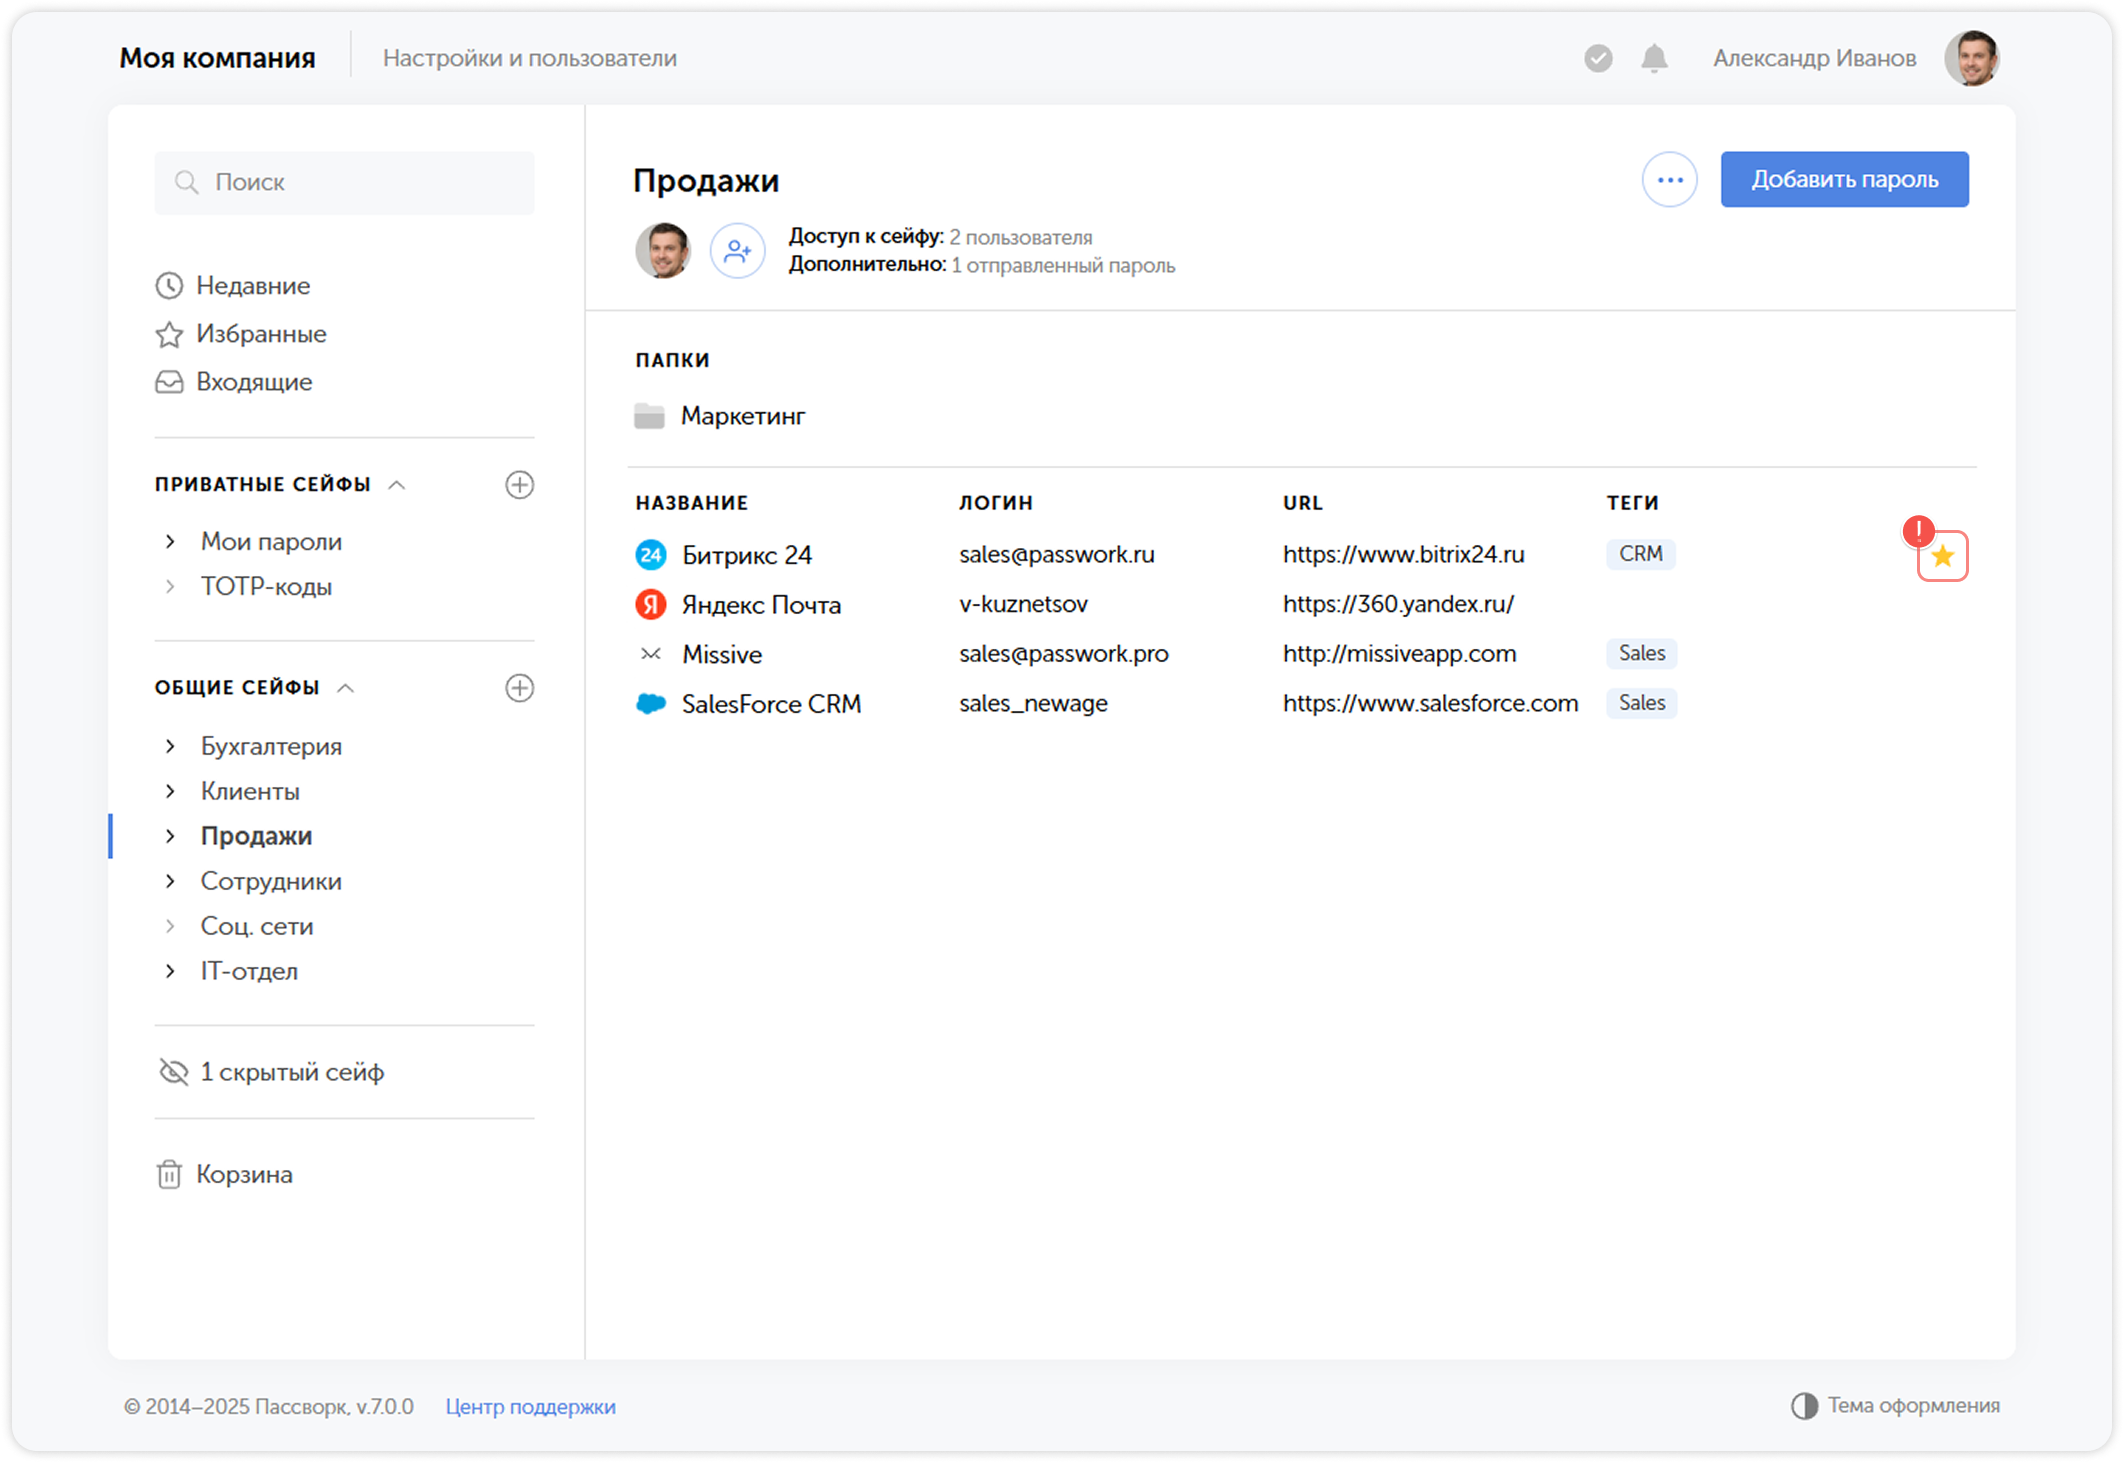Image resolution: width=2124 pixels, height=1463 pixels.
Task: Open SalesForce CRM password entry
Action: point(771,704)
